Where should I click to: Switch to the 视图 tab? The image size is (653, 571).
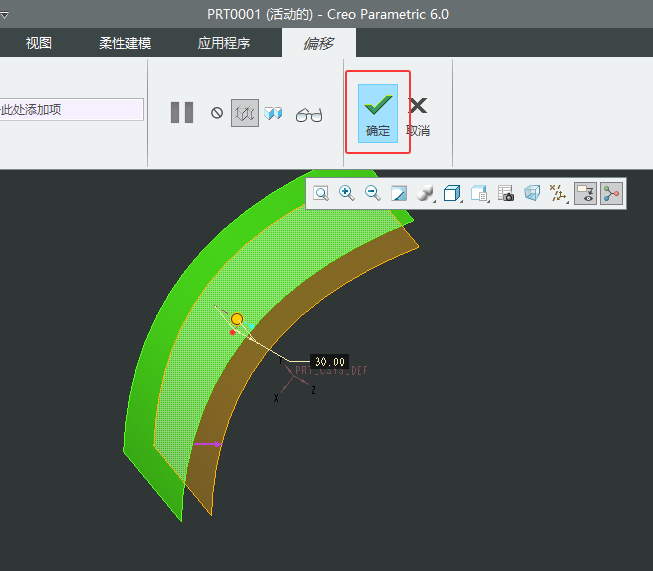click(39, 43)
